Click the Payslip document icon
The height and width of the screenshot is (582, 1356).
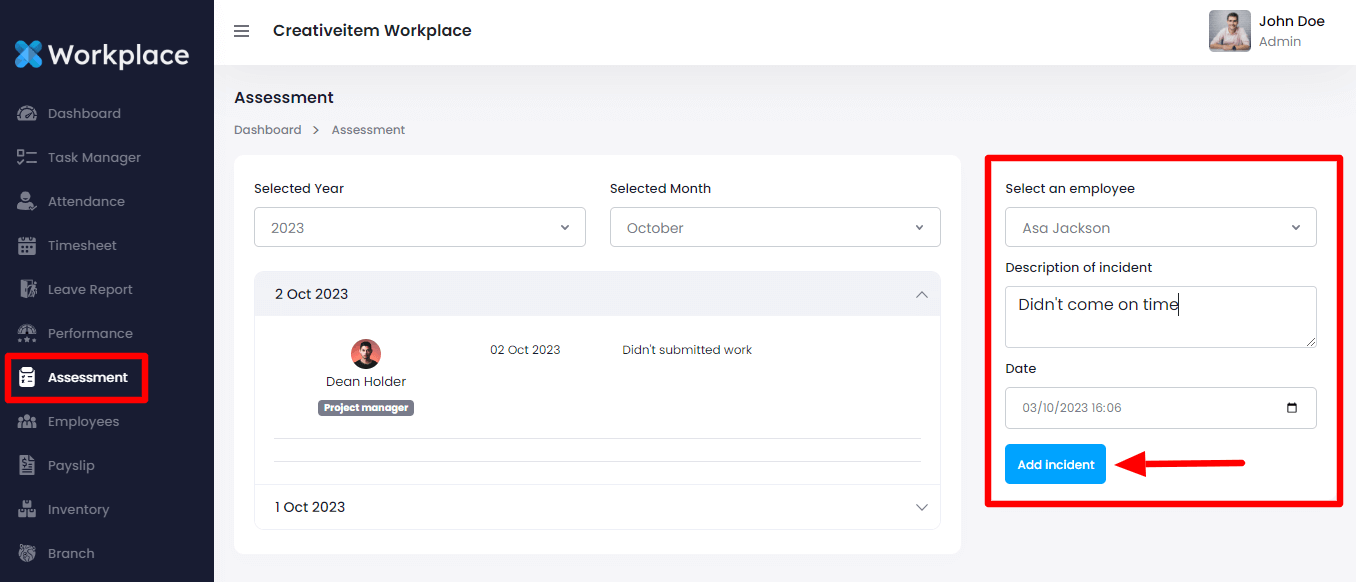click(27, 466)
